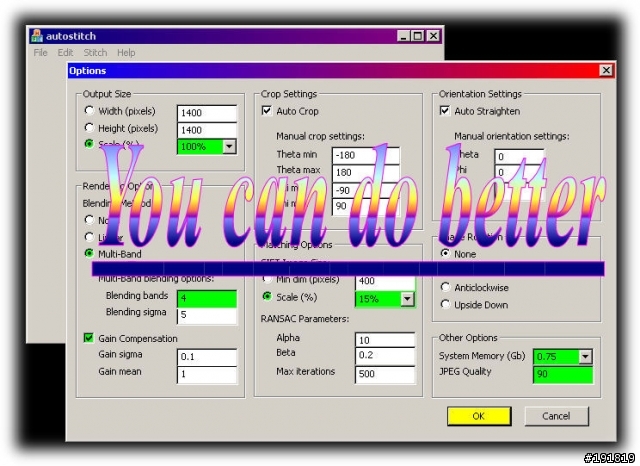Image resolution: width=640 pixels, height=466 pixels.
Task: Select the Height (pixels) radio button
Action: [89, 128]
